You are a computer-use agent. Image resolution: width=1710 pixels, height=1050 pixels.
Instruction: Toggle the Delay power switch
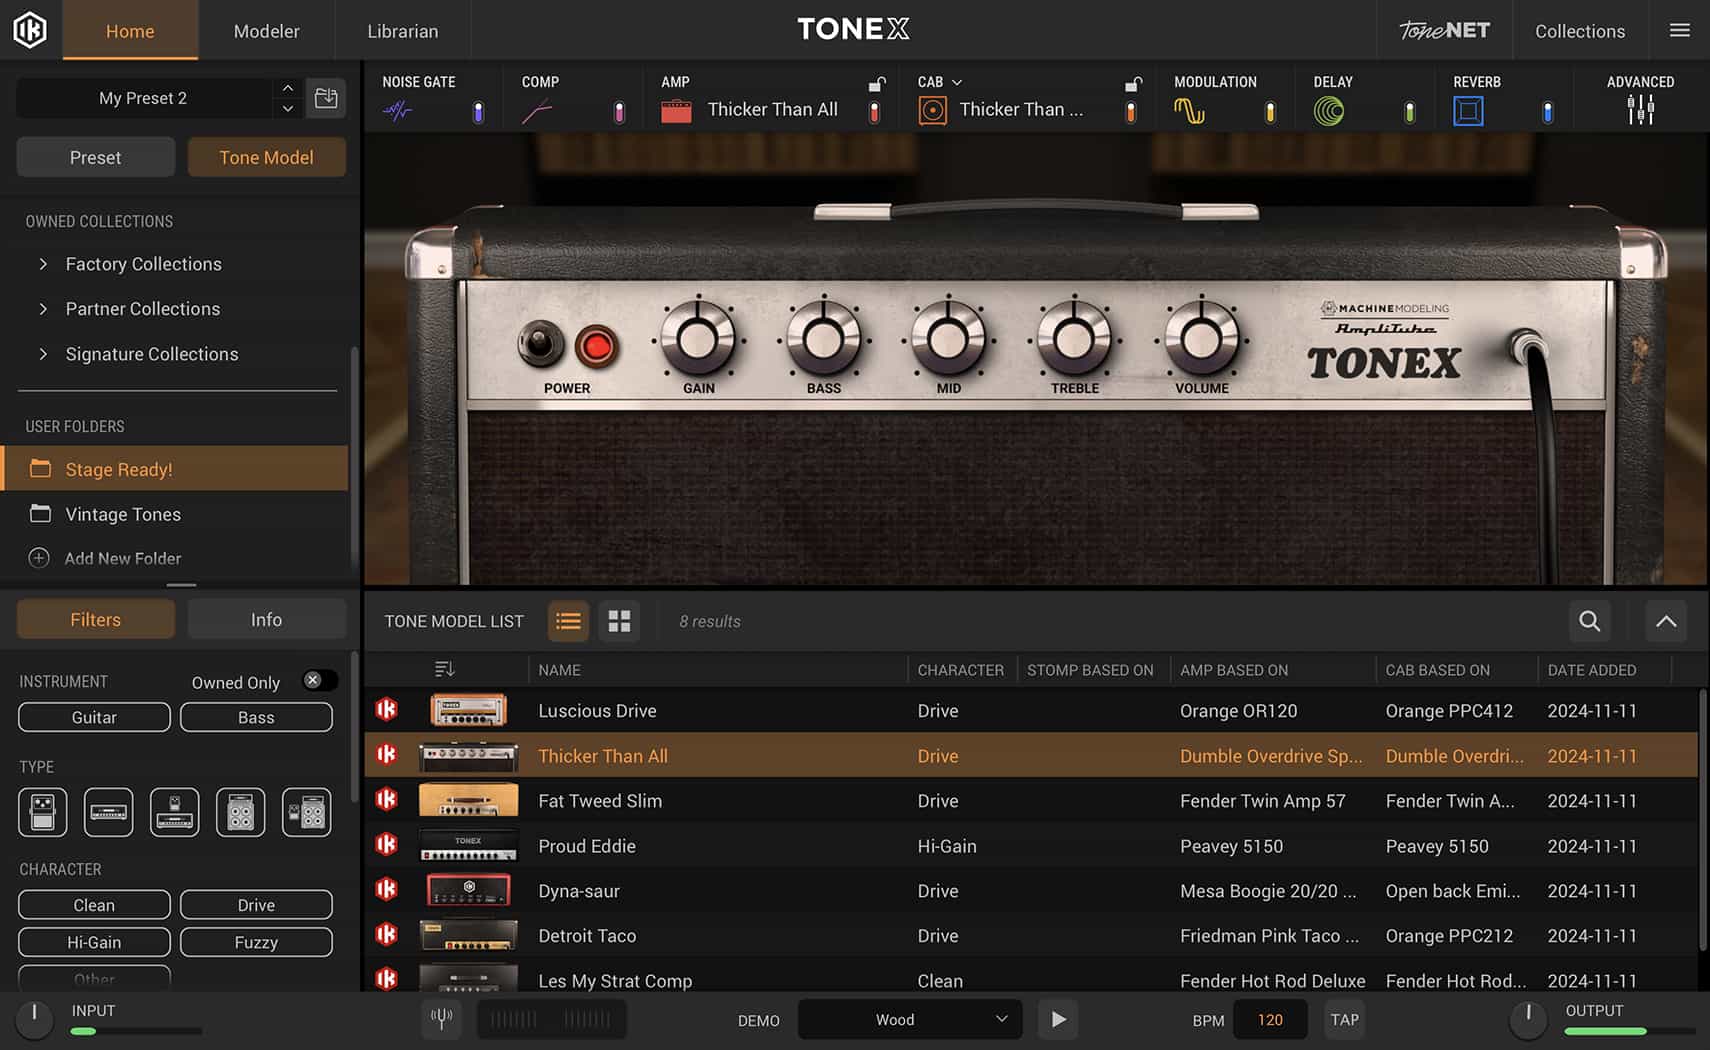(x=1410, y=111)
